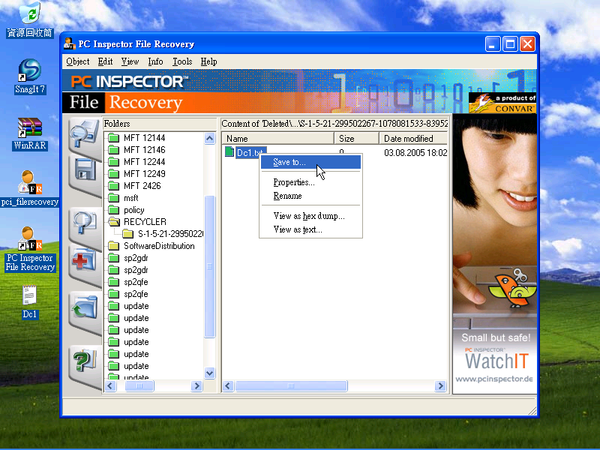
Task: Select the MFT 2426 folder
Action: point(142,186)
